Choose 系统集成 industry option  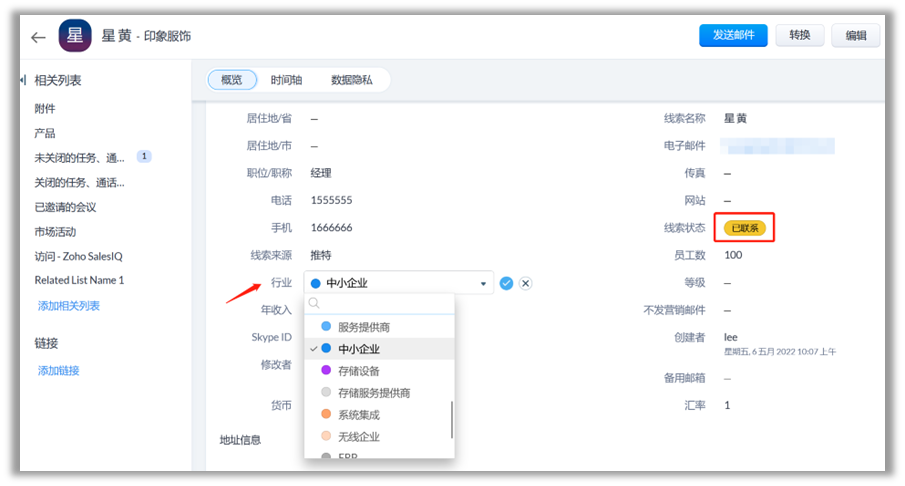click(358, 415)
